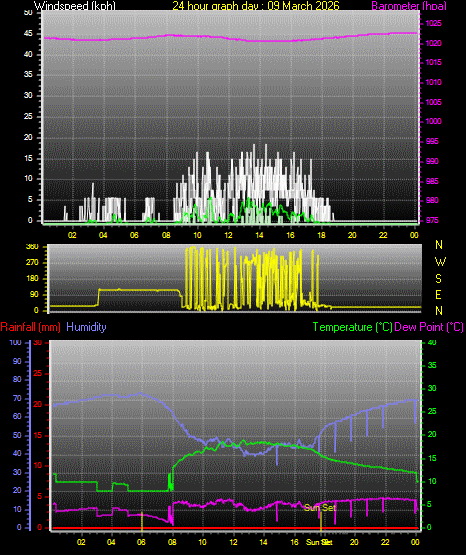Click the blue '60' humidity axis value
466x555 pixels.
click(17, 417)
